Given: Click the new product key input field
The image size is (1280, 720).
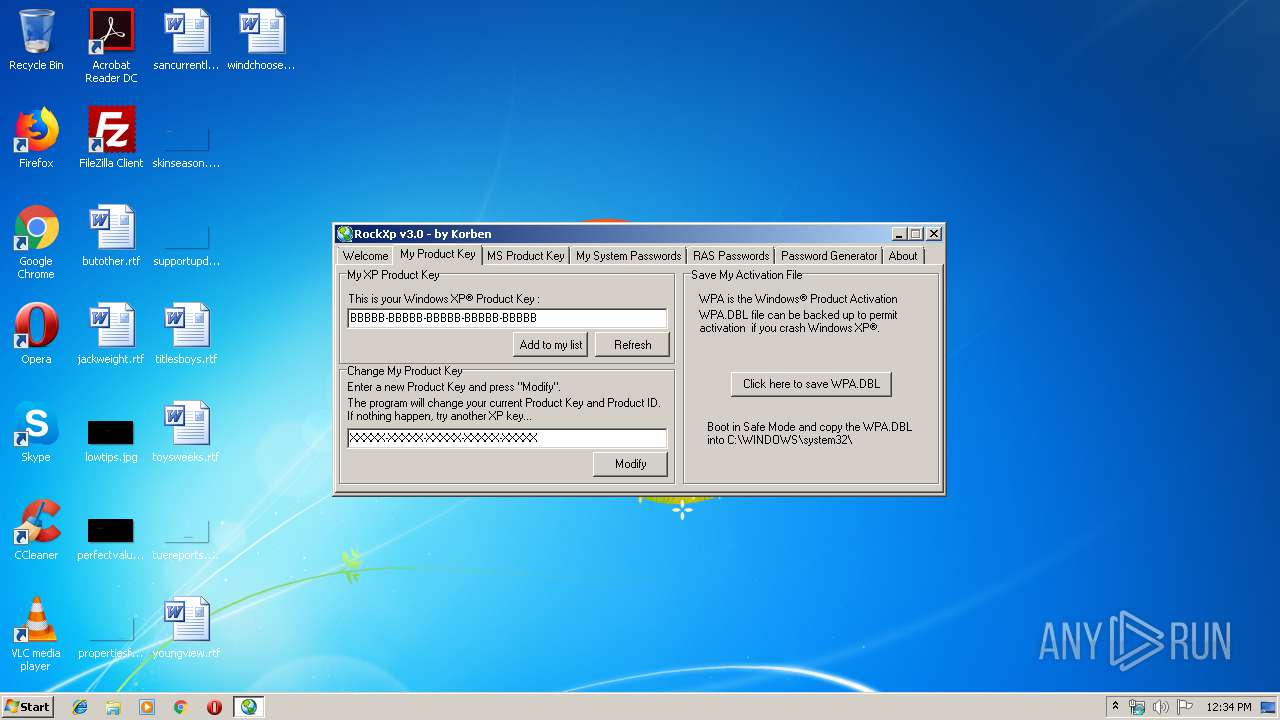Looking at the screenshot, I should tap(507, 438).
